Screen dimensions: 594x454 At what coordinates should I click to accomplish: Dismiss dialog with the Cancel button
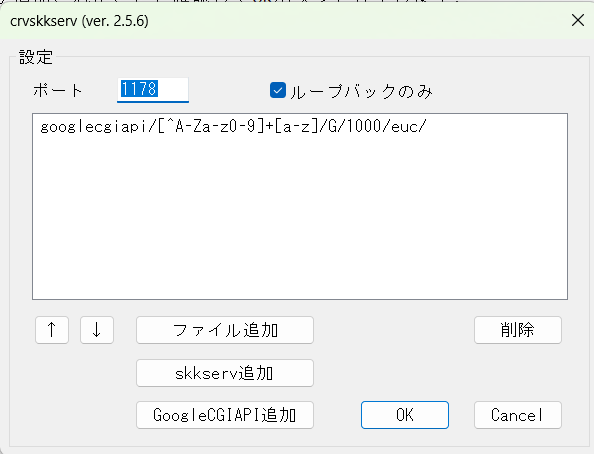pyautogui.click(x=517, y=415)
